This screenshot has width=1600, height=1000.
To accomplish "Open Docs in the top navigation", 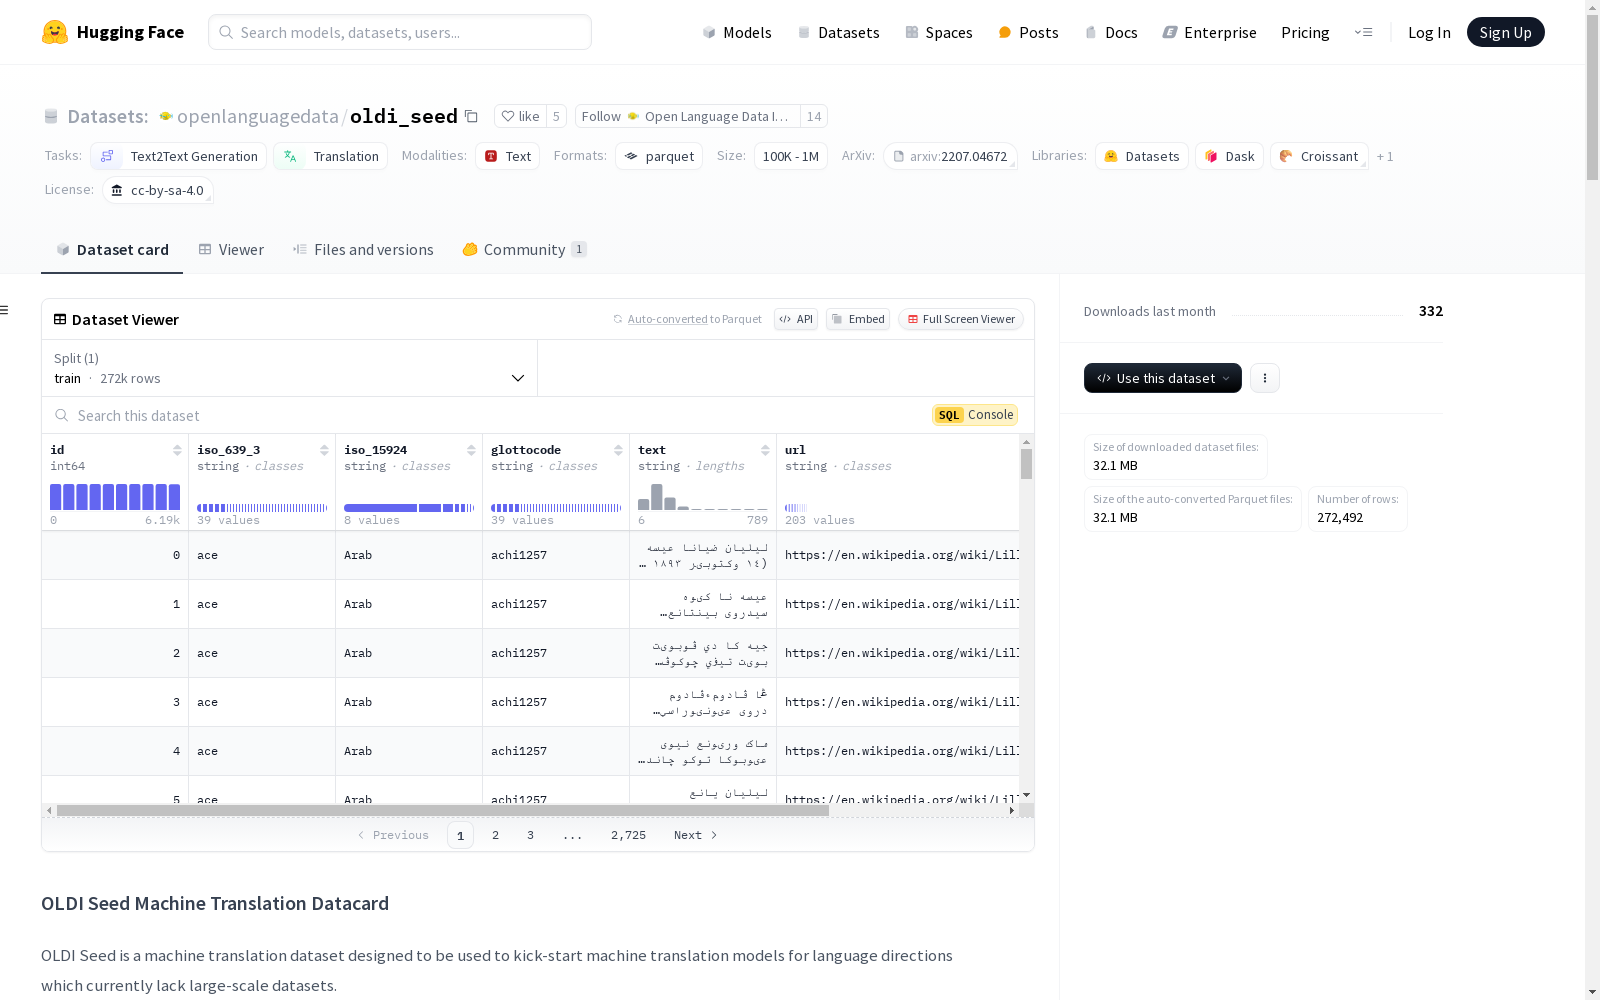I will click(1111, 32).
